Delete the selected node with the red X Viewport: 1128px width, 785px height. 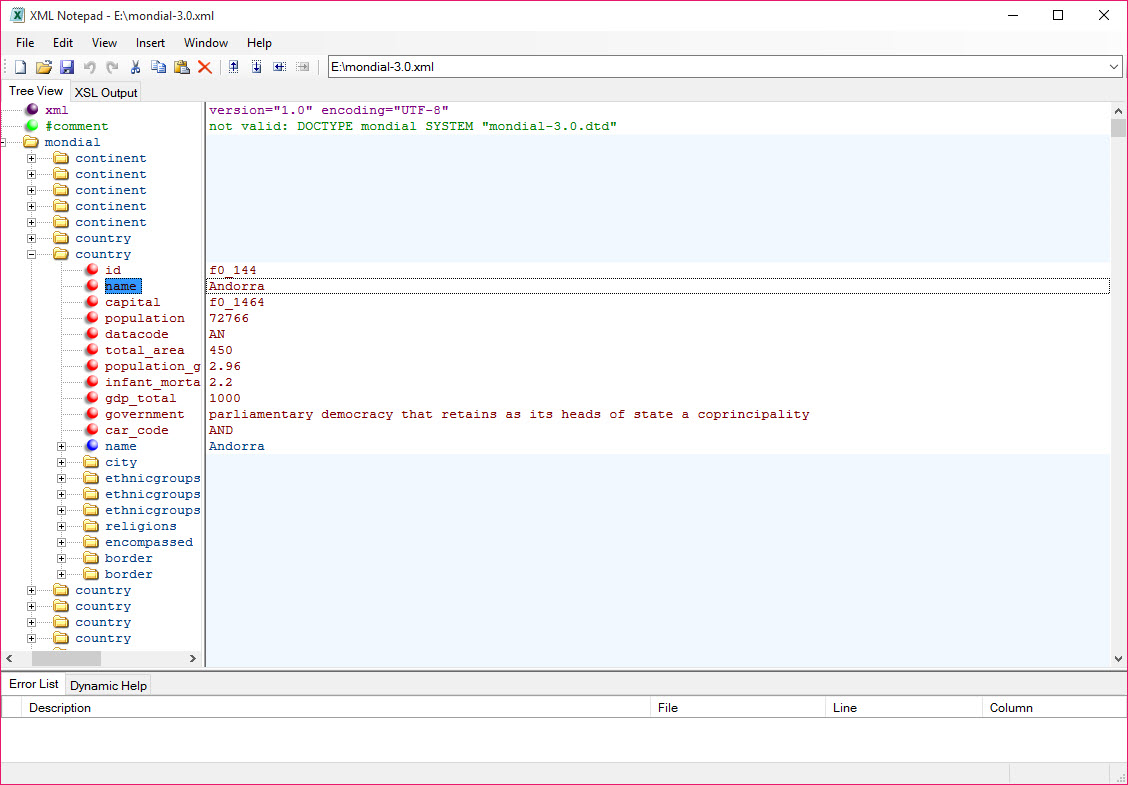(204, 67)
